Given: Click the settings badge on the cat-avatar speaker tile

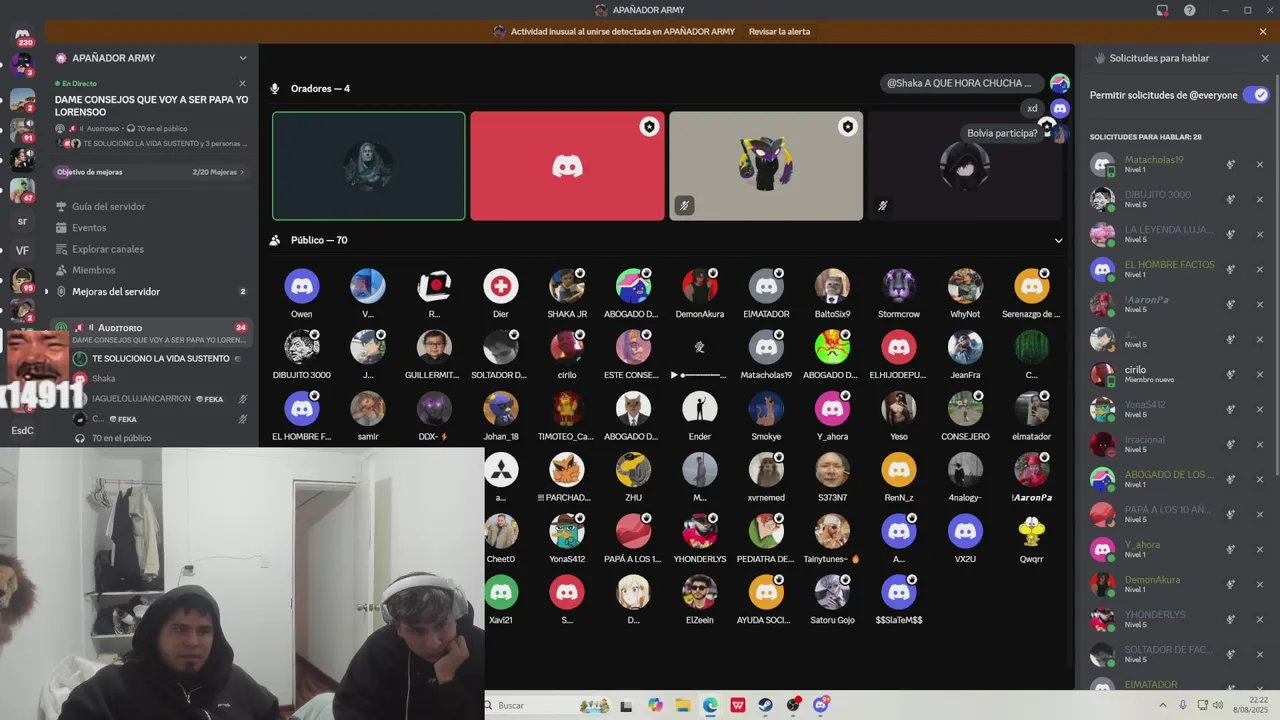Looking at the screenshot, I should pos(848,127).
